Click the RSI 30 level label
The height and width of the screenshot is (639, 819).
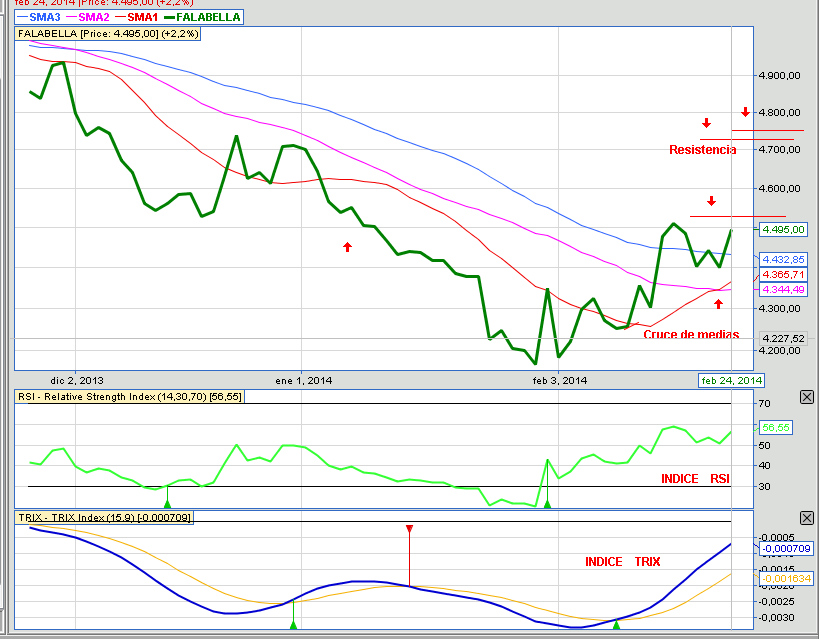click(x=764, y=486)
